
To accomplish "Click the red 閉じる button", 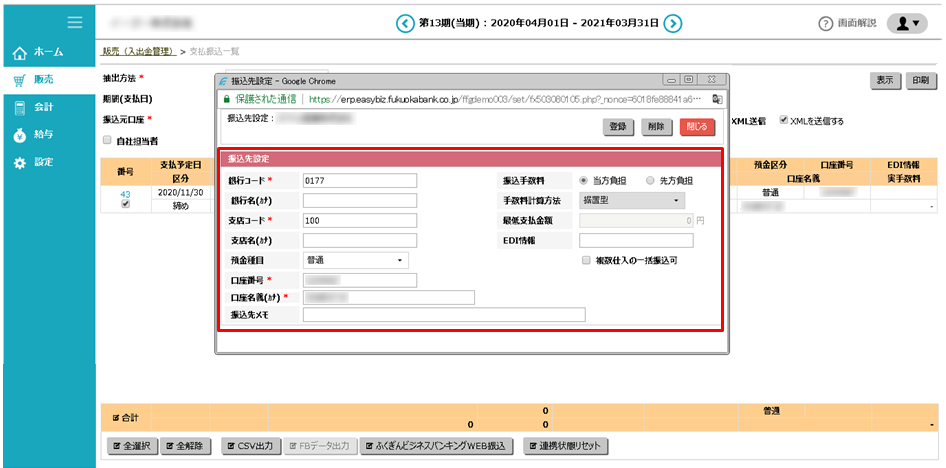I will click(x=697, y=127).
